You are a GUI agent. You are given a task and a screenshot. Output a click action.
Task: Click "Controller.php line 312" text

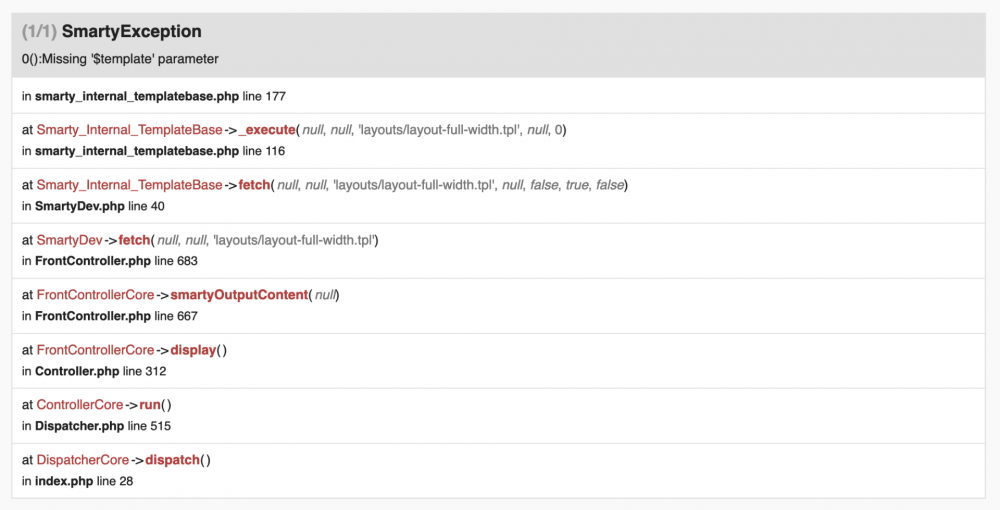click(101, 371)
